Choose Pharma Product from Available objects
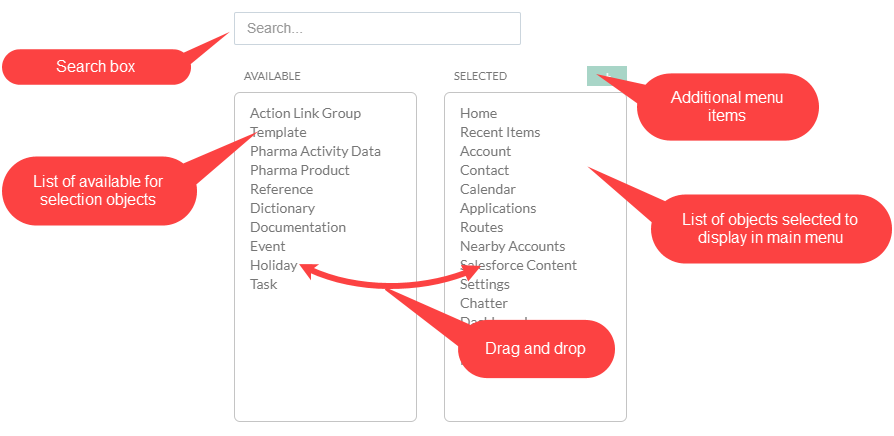The height and width of the screenshot is (436, 894). coord(299,170)
